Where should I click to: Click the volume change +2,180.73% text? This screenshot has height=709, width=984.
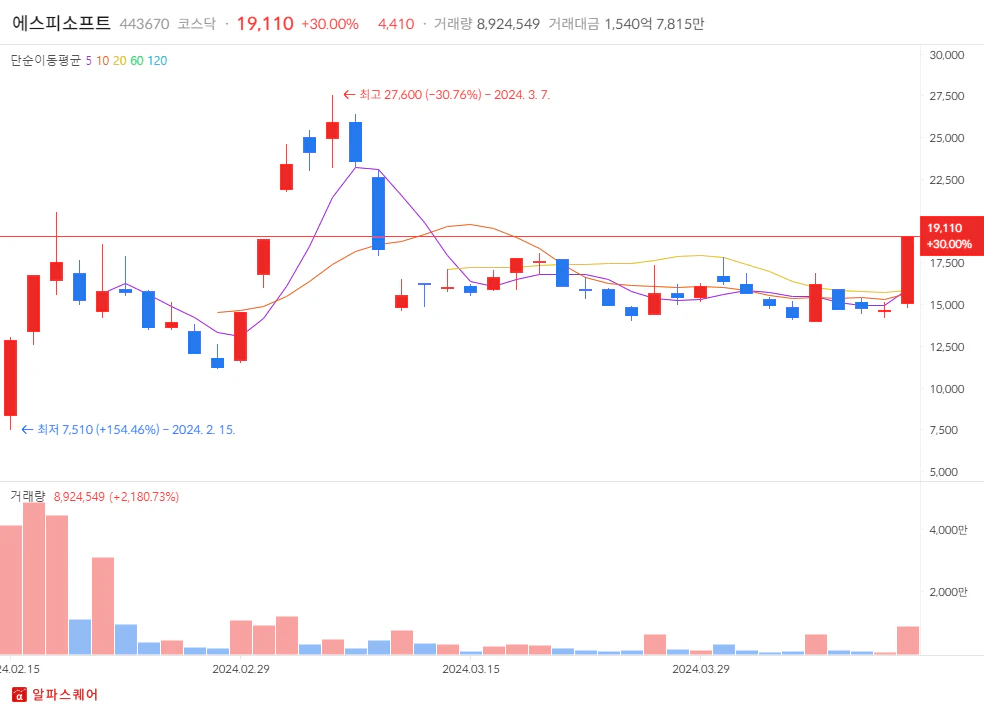tap(144, 497)
